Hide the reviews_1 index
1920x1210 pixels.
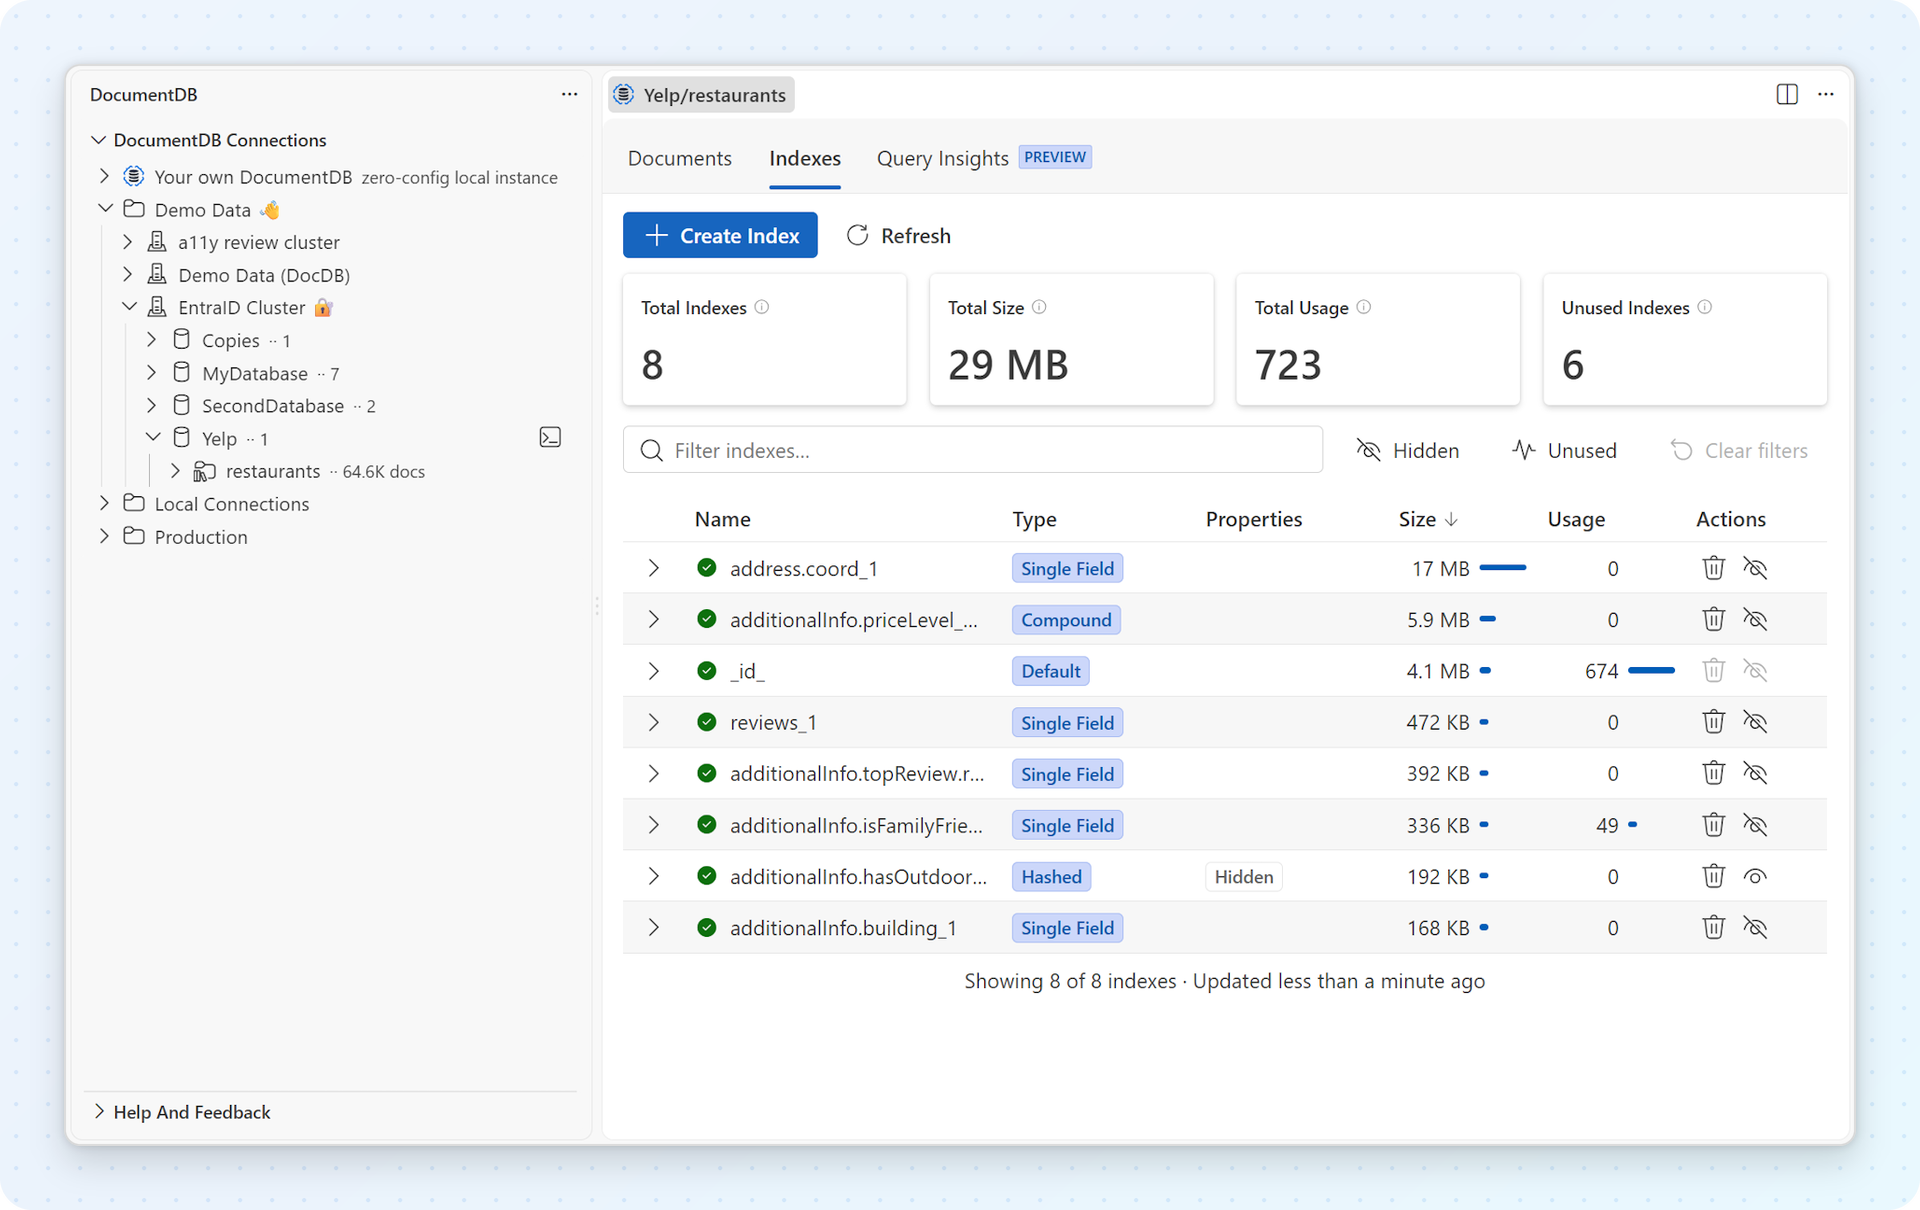click(1755, 722)
